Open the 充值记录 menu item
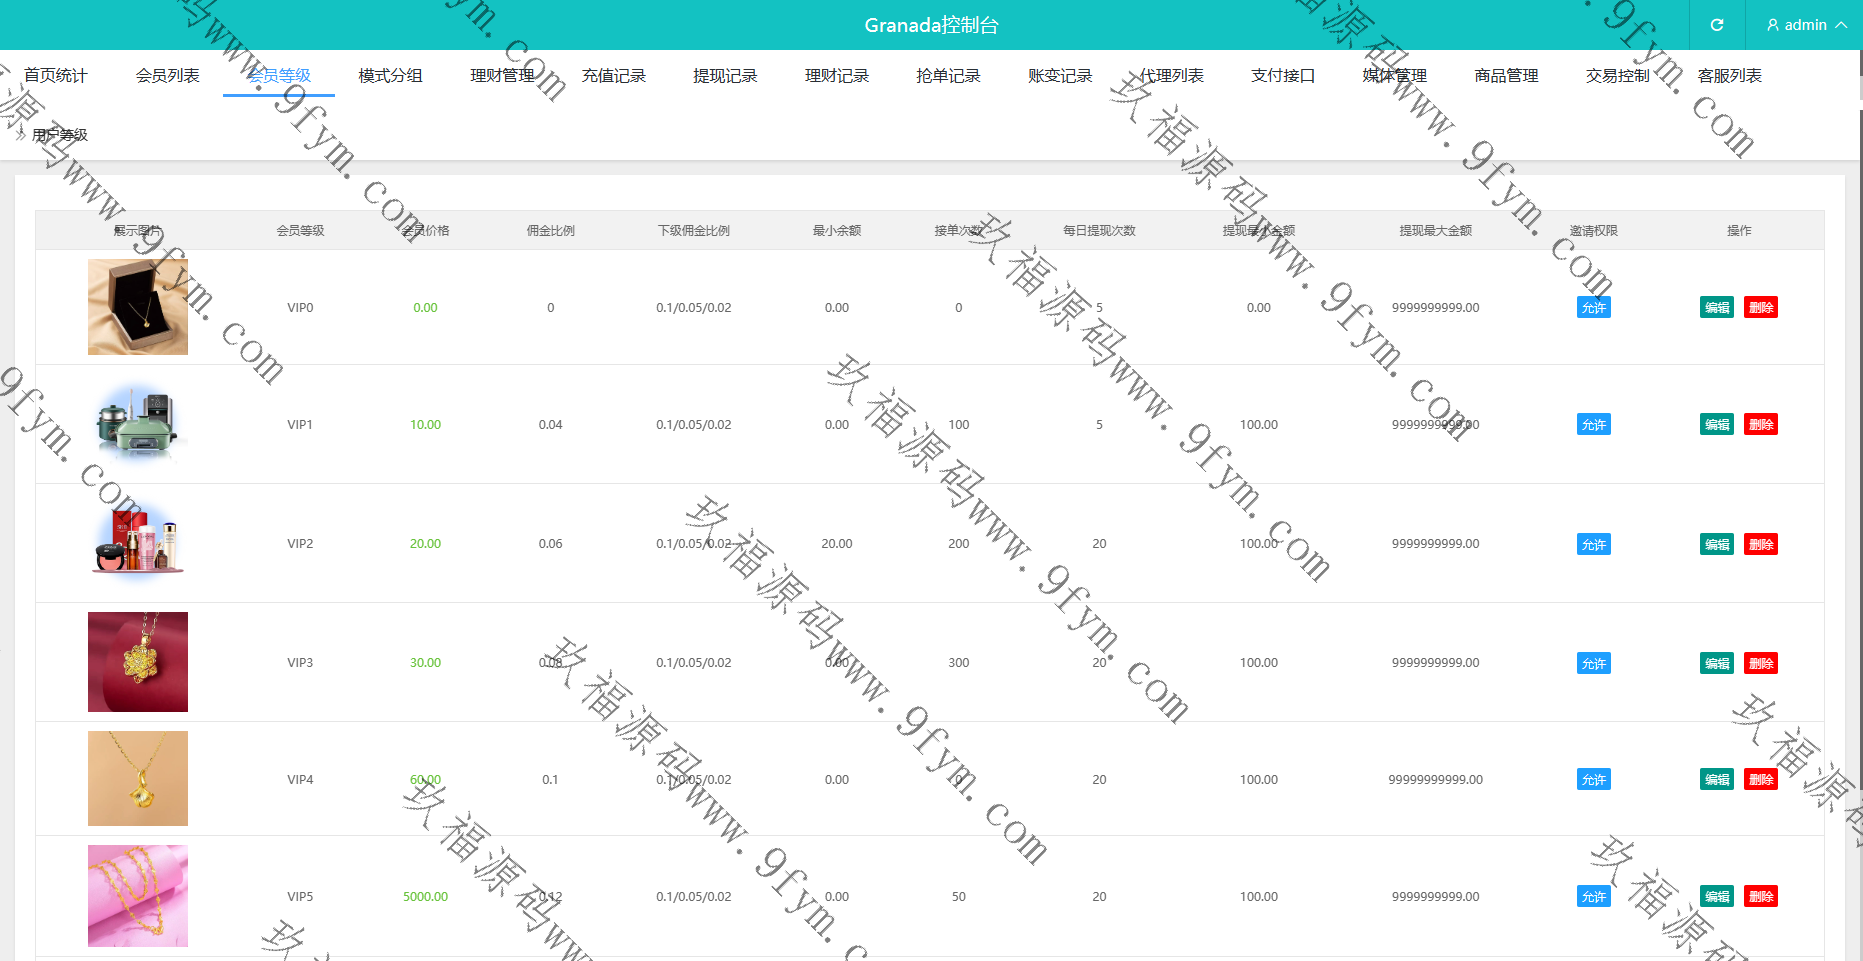 click(614, 76)
